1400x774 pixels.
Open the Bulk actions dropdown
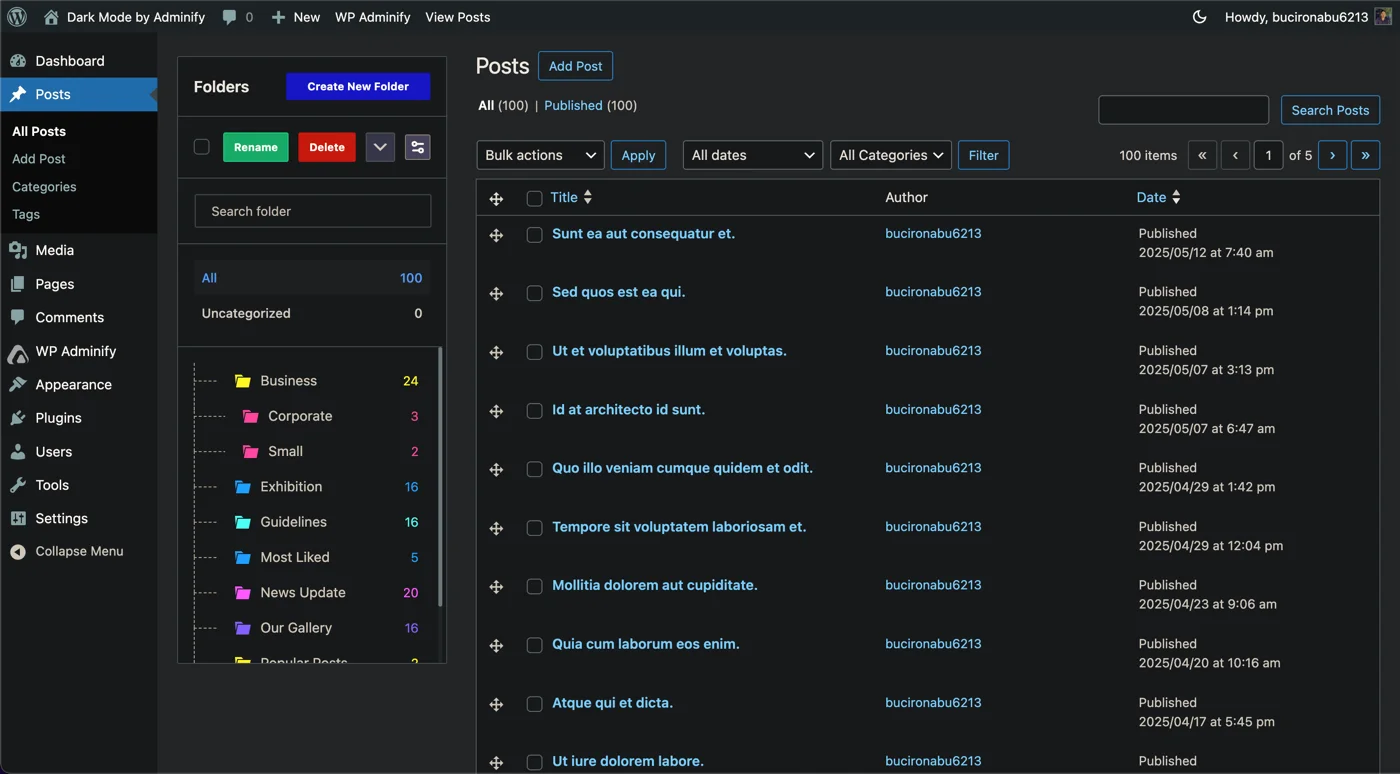(x=540, y=155)
